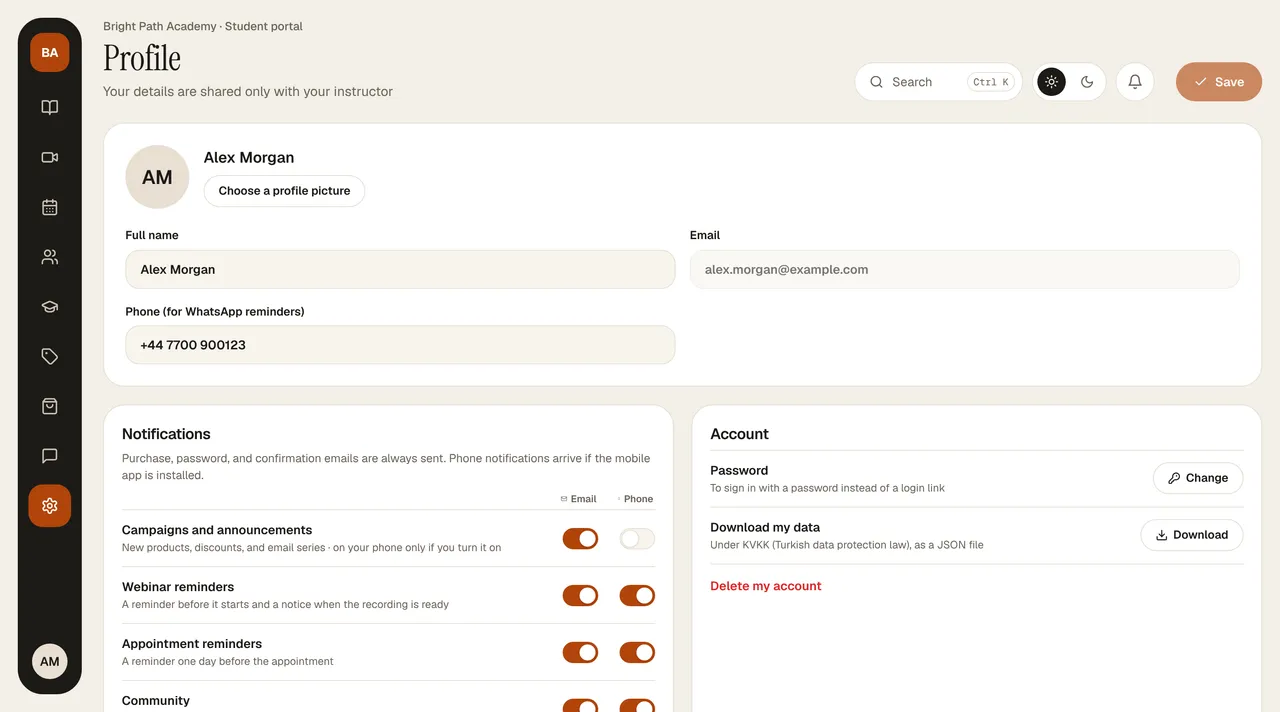Disable Appointment reminders email toggle
The image size is (1280, 712).
click(580, 653)
